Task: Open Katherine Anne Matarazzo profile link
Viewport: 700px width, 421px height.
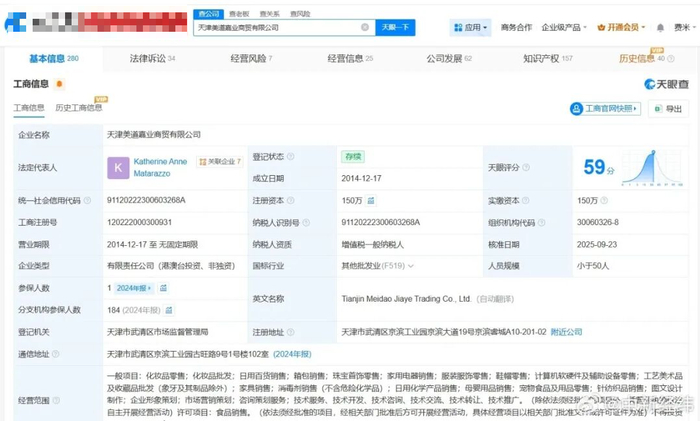Action: tap(160, 167)
